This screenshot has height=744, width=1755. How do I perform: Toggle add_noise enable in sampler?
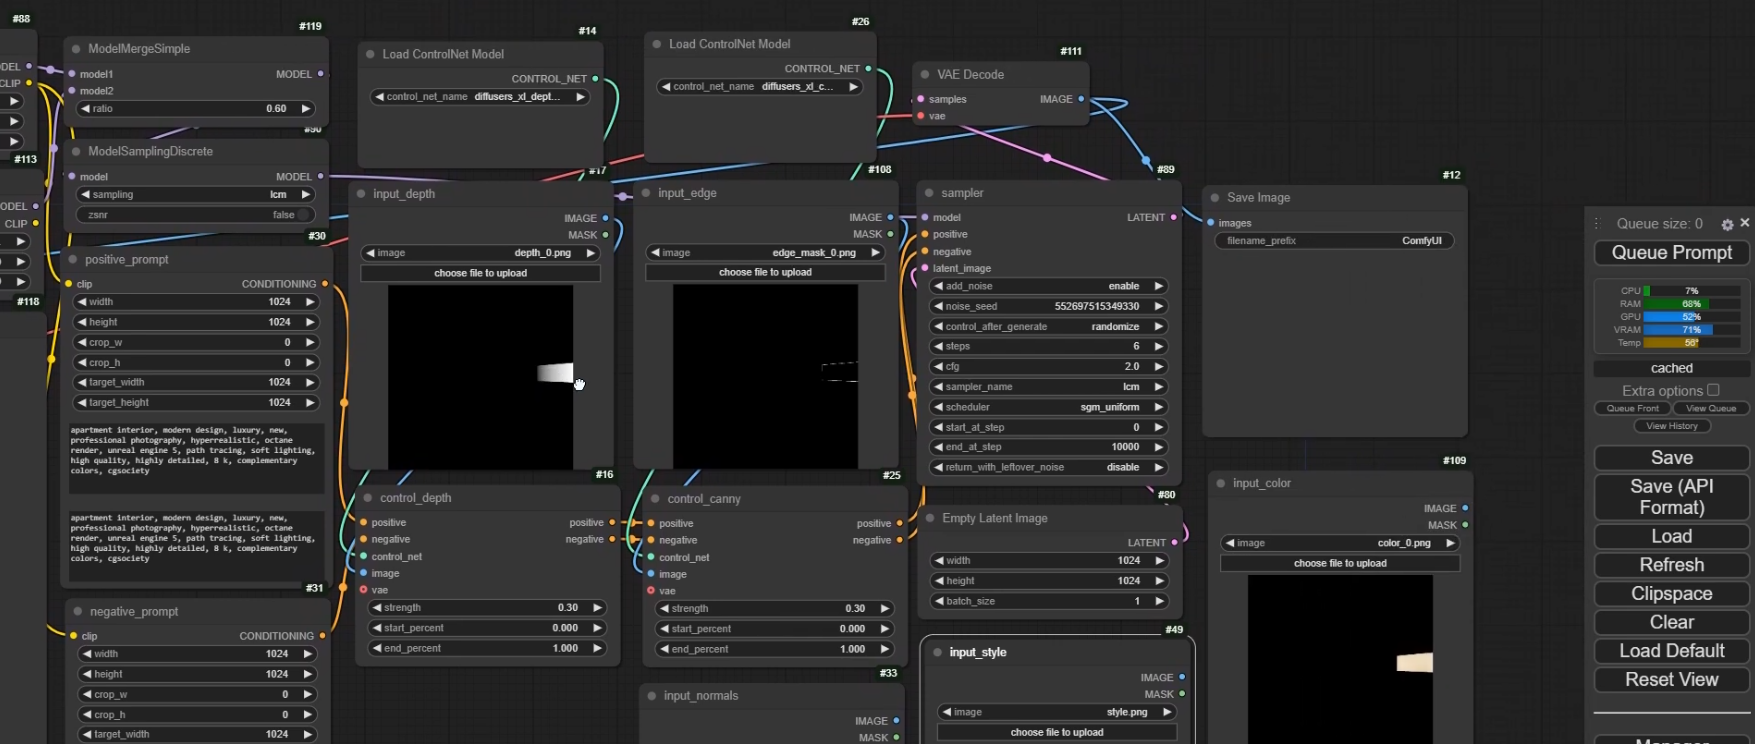pyautogui.click(x=1049, y=286)
